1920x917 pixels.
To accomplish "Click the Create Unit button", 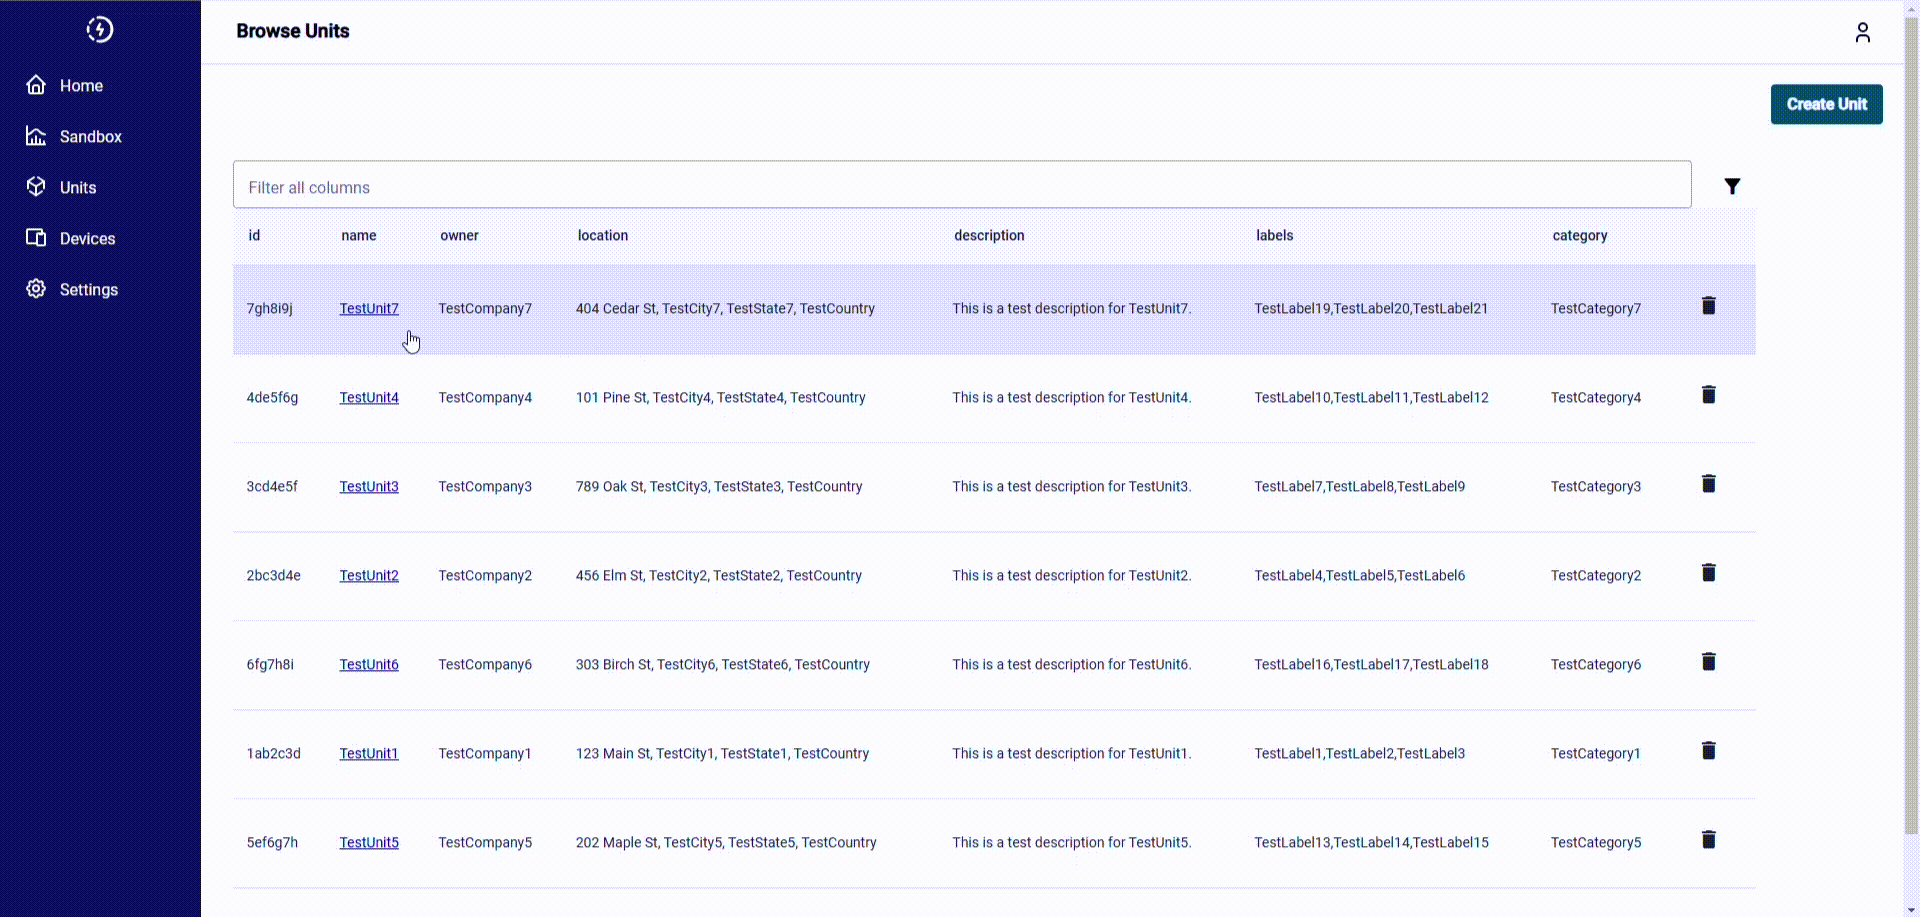I will point(1826,104).
